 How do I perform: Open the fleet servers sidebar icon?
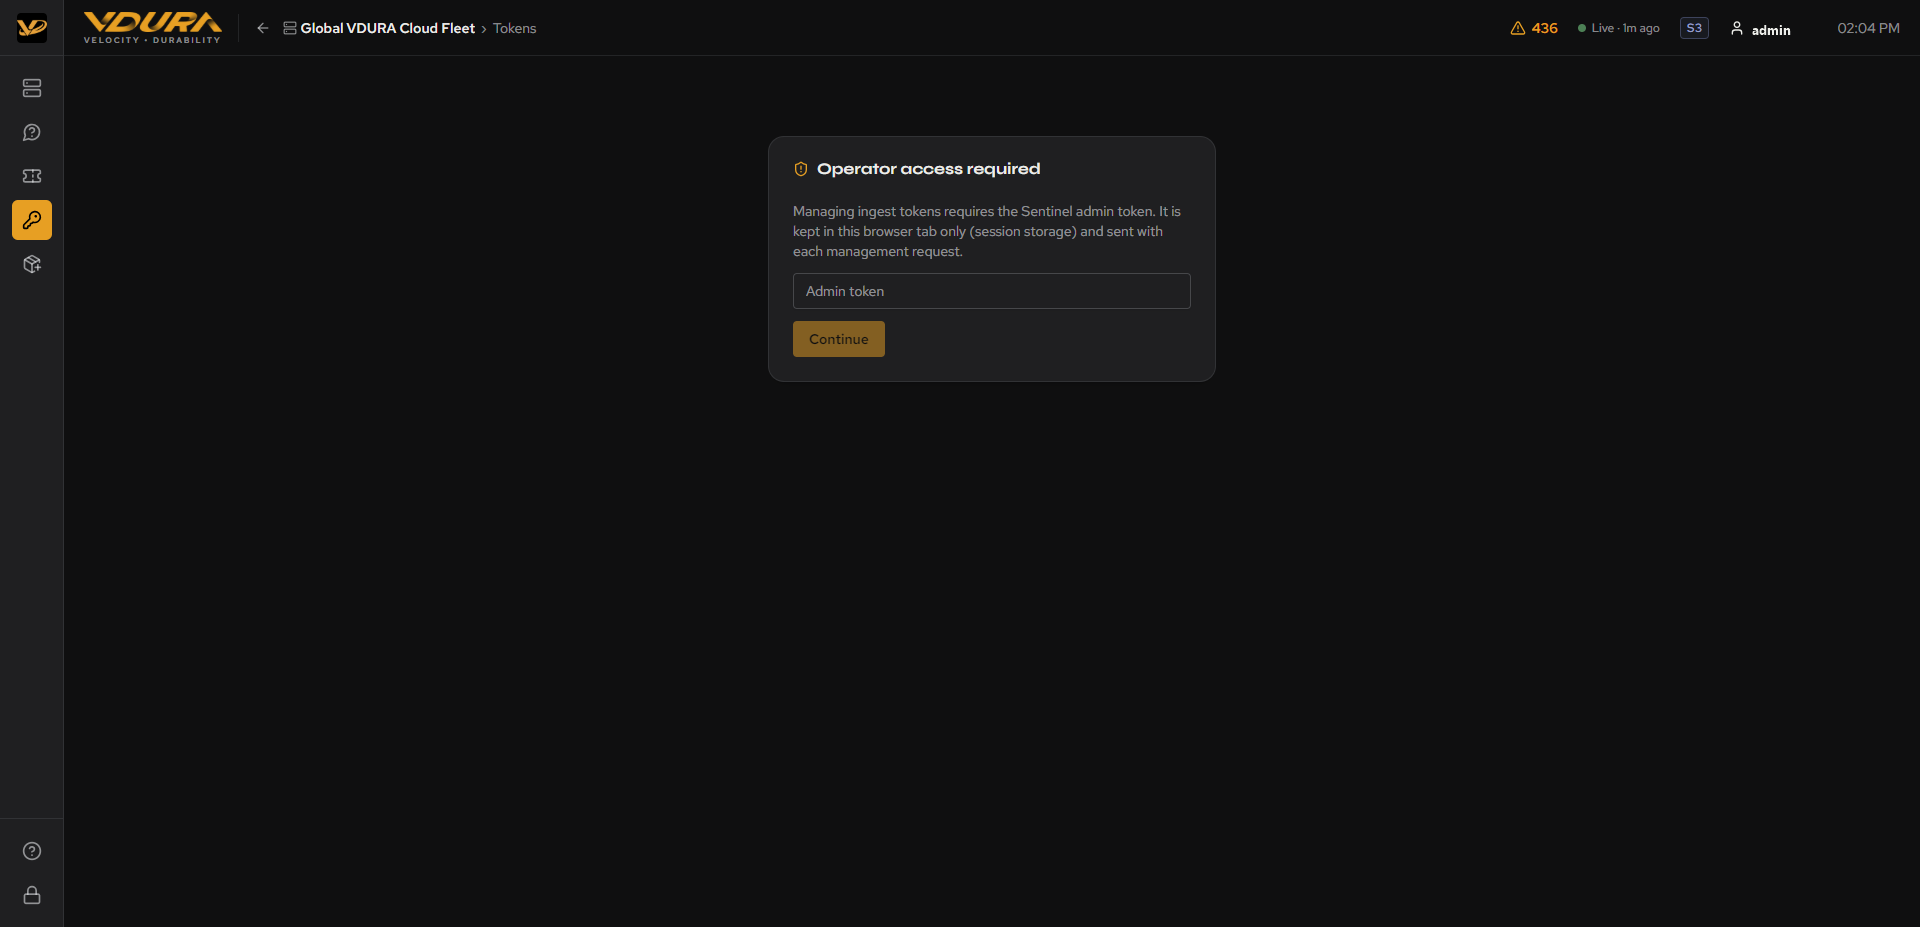(32, 88)
